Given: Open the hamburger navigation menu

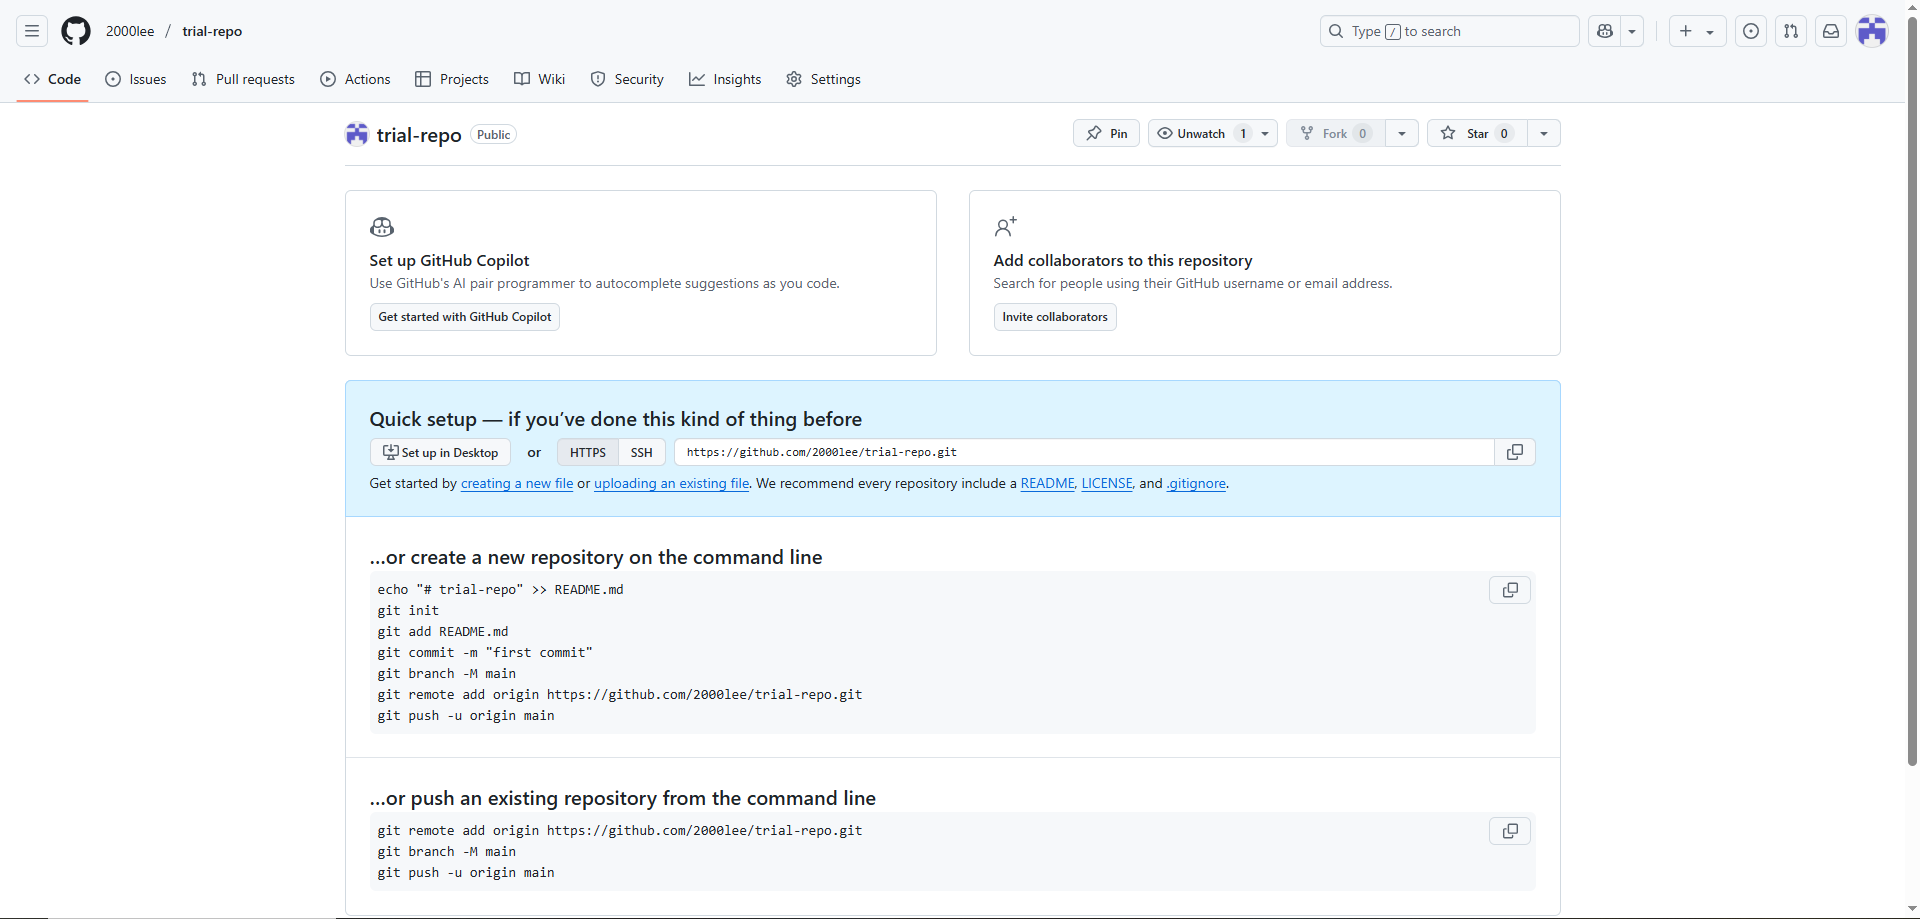Looking at the screenshot, I should 32,31.
